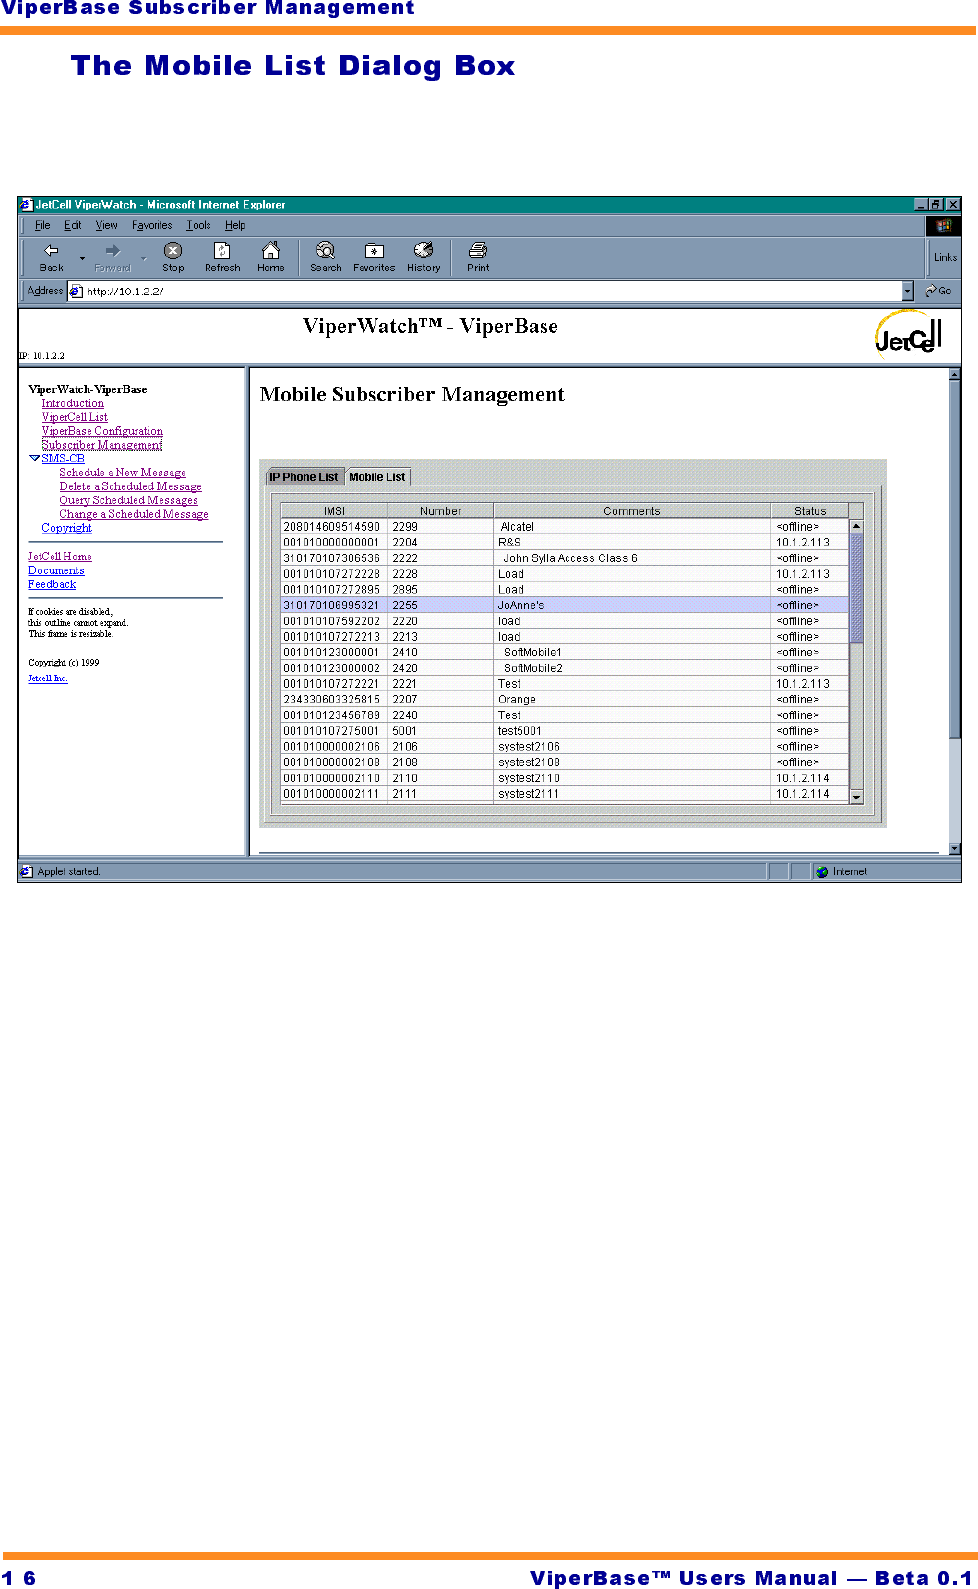This screenshot has width=978, height=1589.
Task: Click the Go button beside address bar
Action: point(938,291)
